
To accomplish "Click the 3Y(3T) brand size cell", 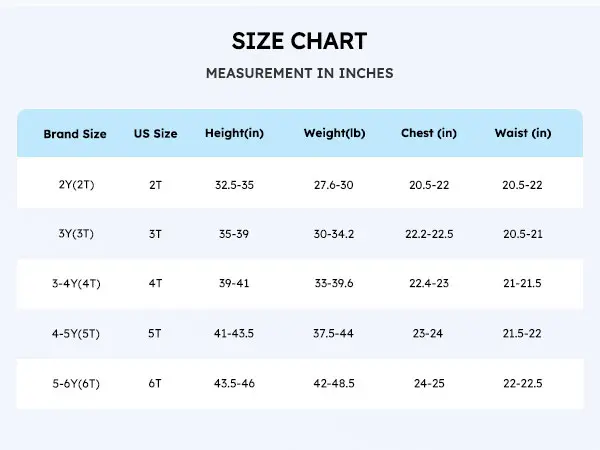I will click(75, 234).
